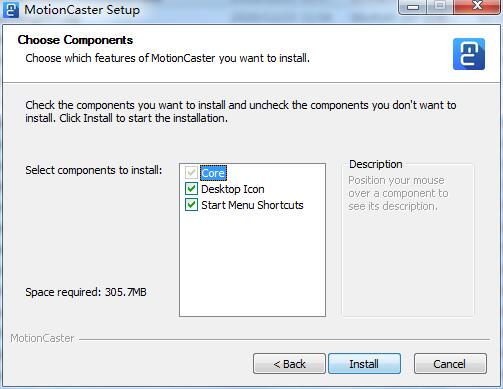Click the Choose Components heading
Image resolution: width=503 pixels, height=389 pixels.
(x=75, y=40)
